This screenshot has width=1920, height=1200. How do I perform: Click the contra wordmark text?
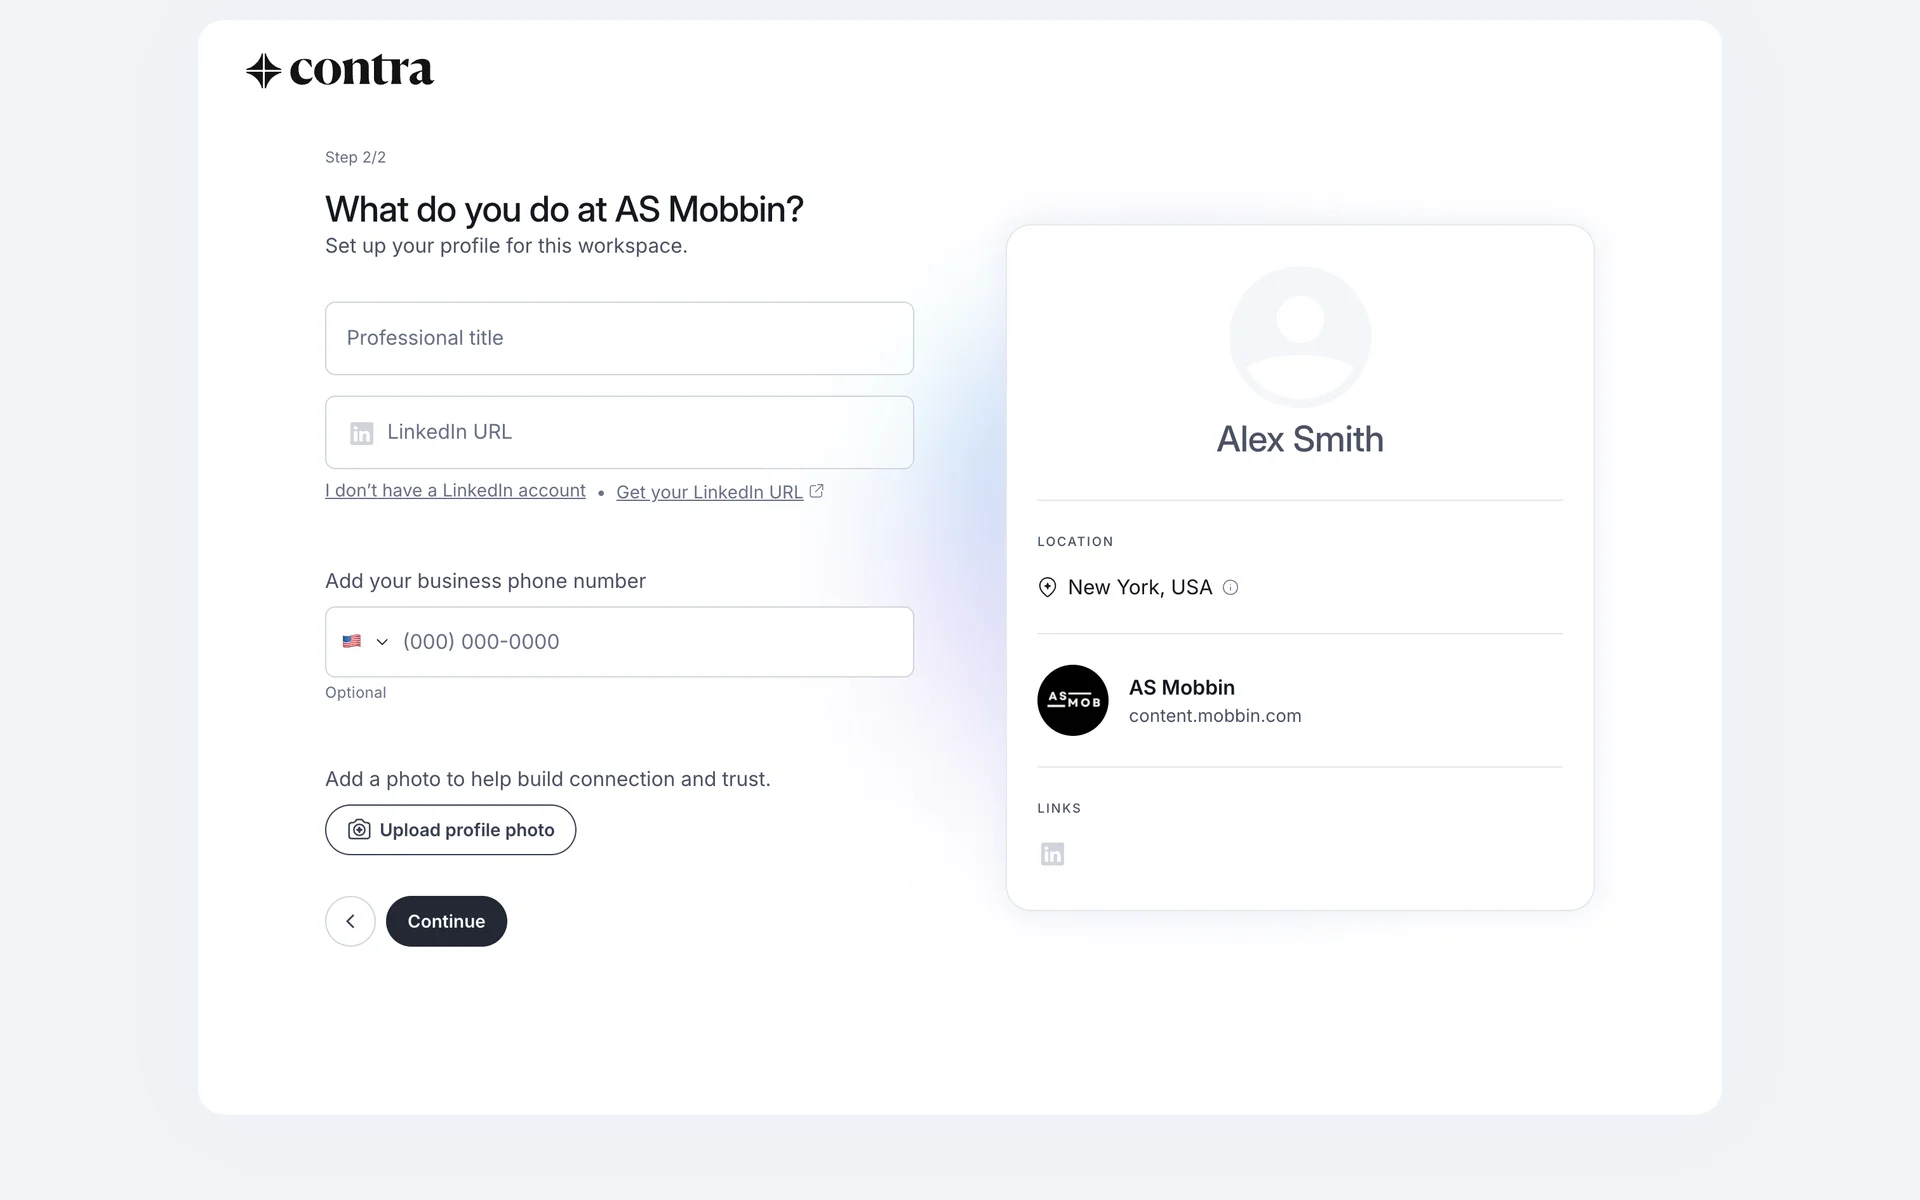[361, 71]
